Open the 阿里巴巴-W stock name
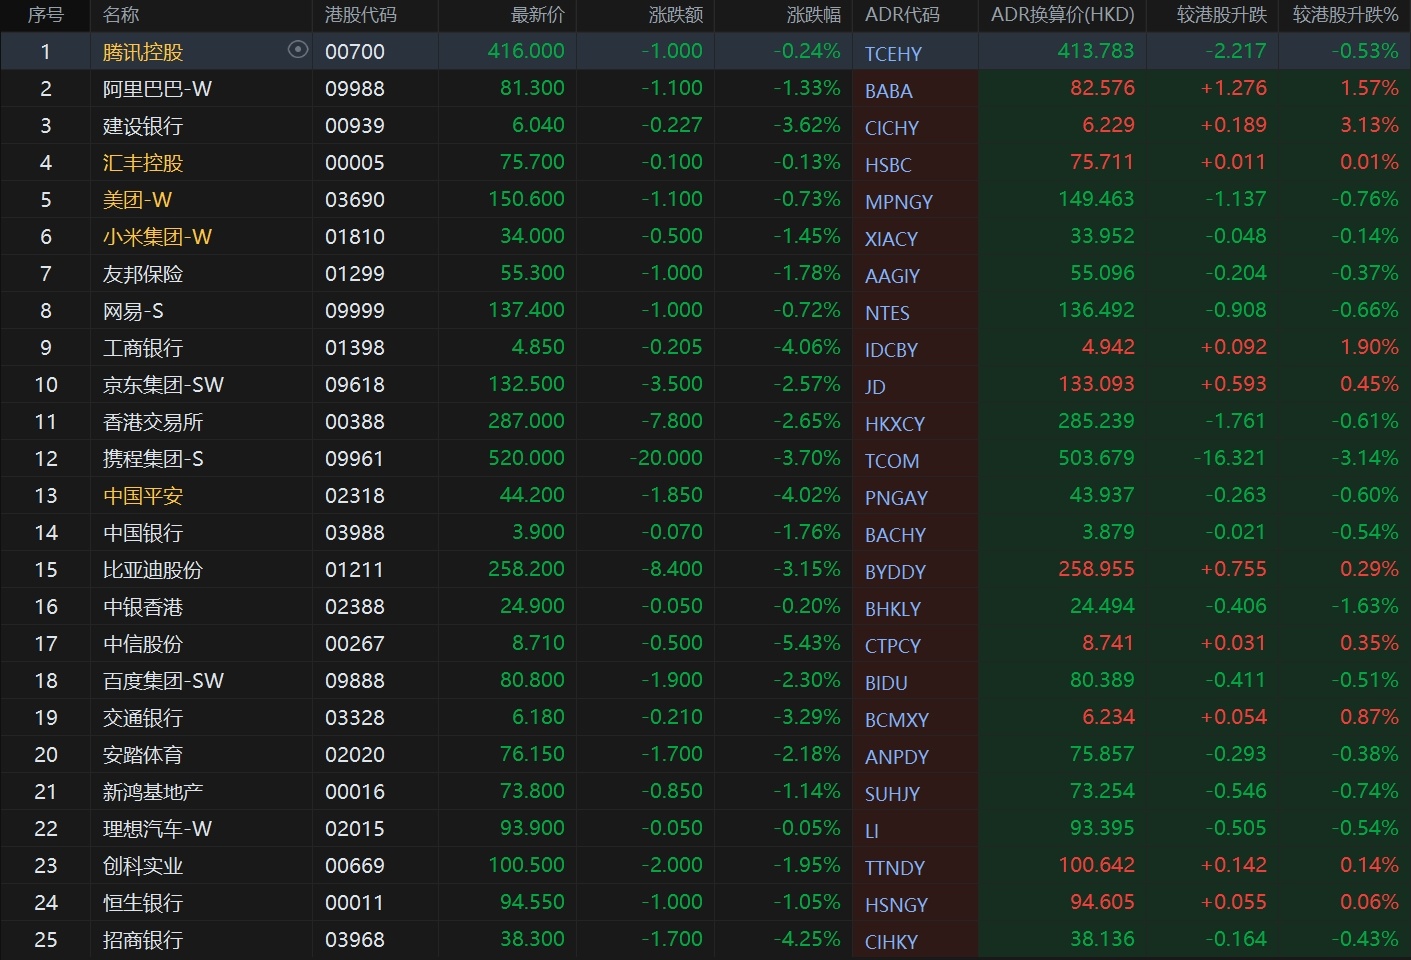Viewport: 1411px width, 960px height. pos(157,89)
